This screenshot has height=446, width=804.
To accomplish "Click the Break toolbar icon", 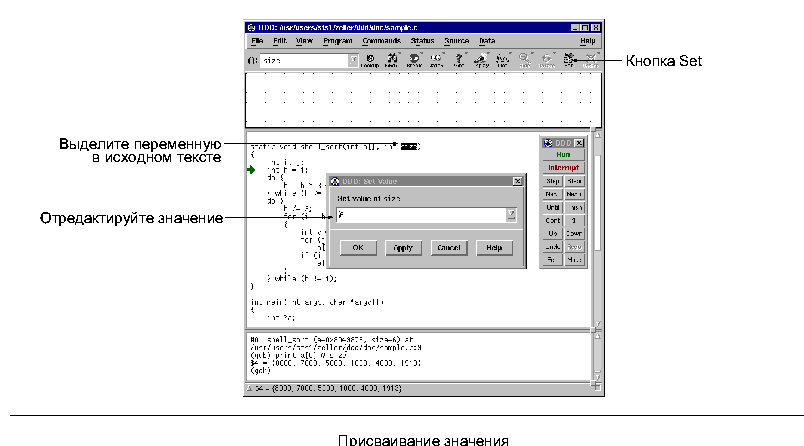I will [x=414, y=60].
